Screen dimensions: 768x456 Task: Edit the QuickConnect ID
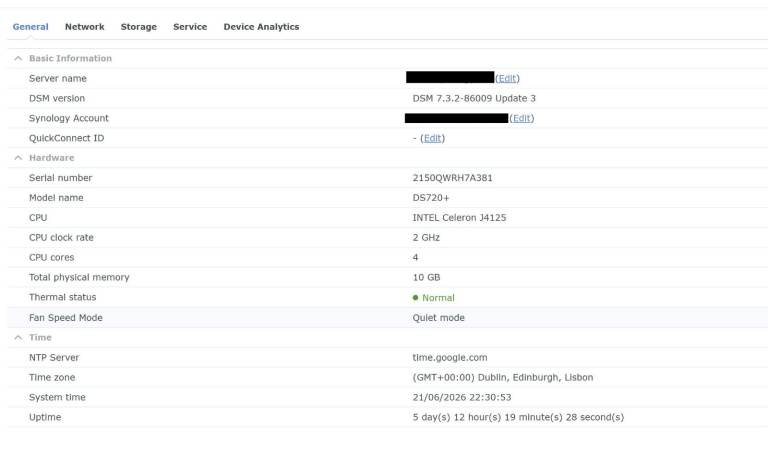point(432,138)
